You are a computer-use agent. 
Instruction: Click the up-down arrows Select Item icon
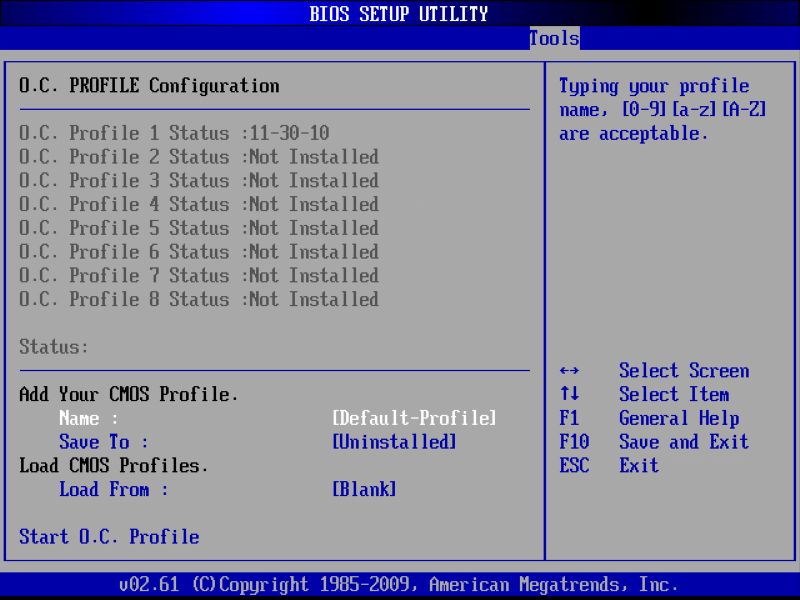pos(569,394)
